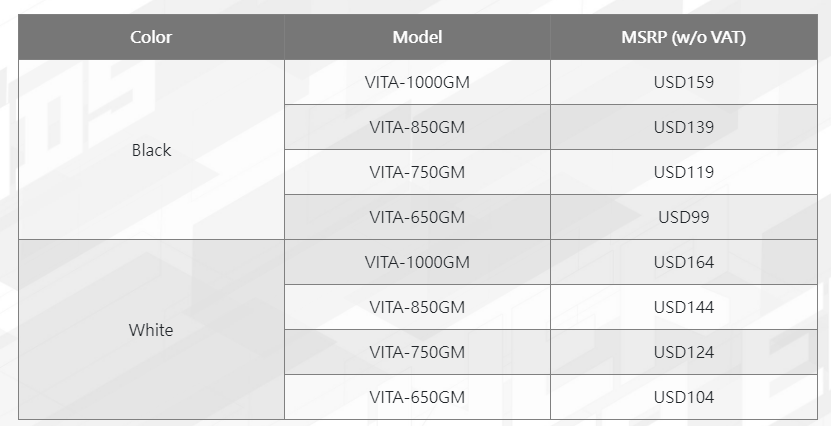Select the White VITA-650GM model cell
Screen dimensions: 831x426
pos(417,397)
